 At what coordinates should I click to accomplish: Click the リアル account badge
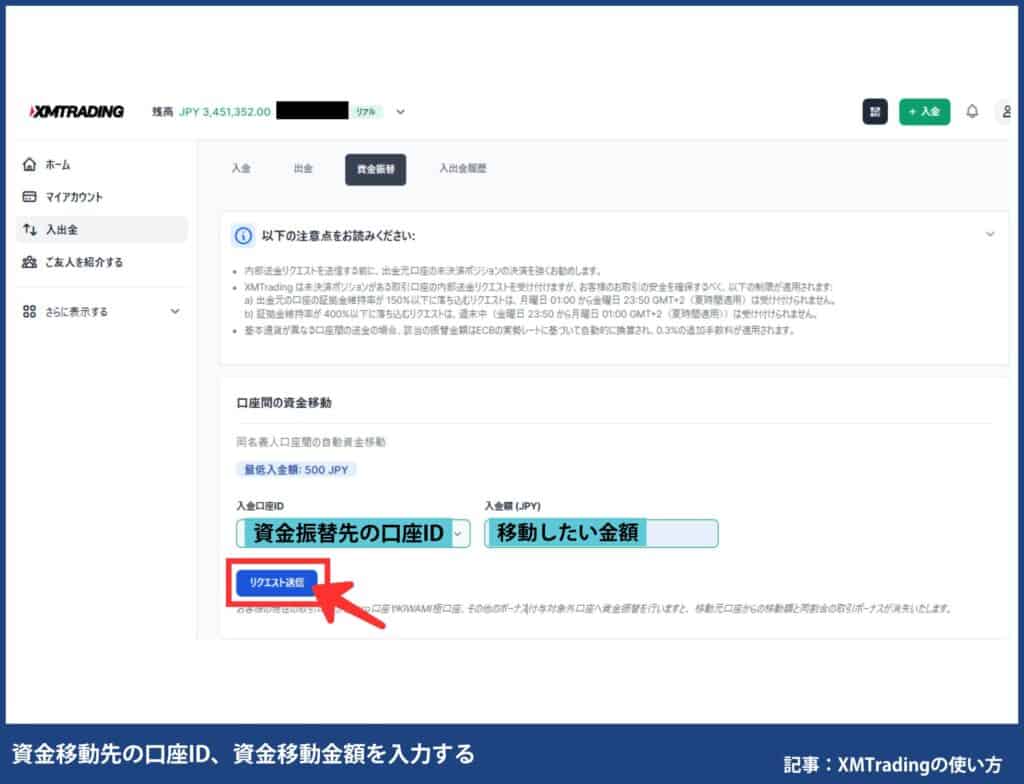[366, 112]
